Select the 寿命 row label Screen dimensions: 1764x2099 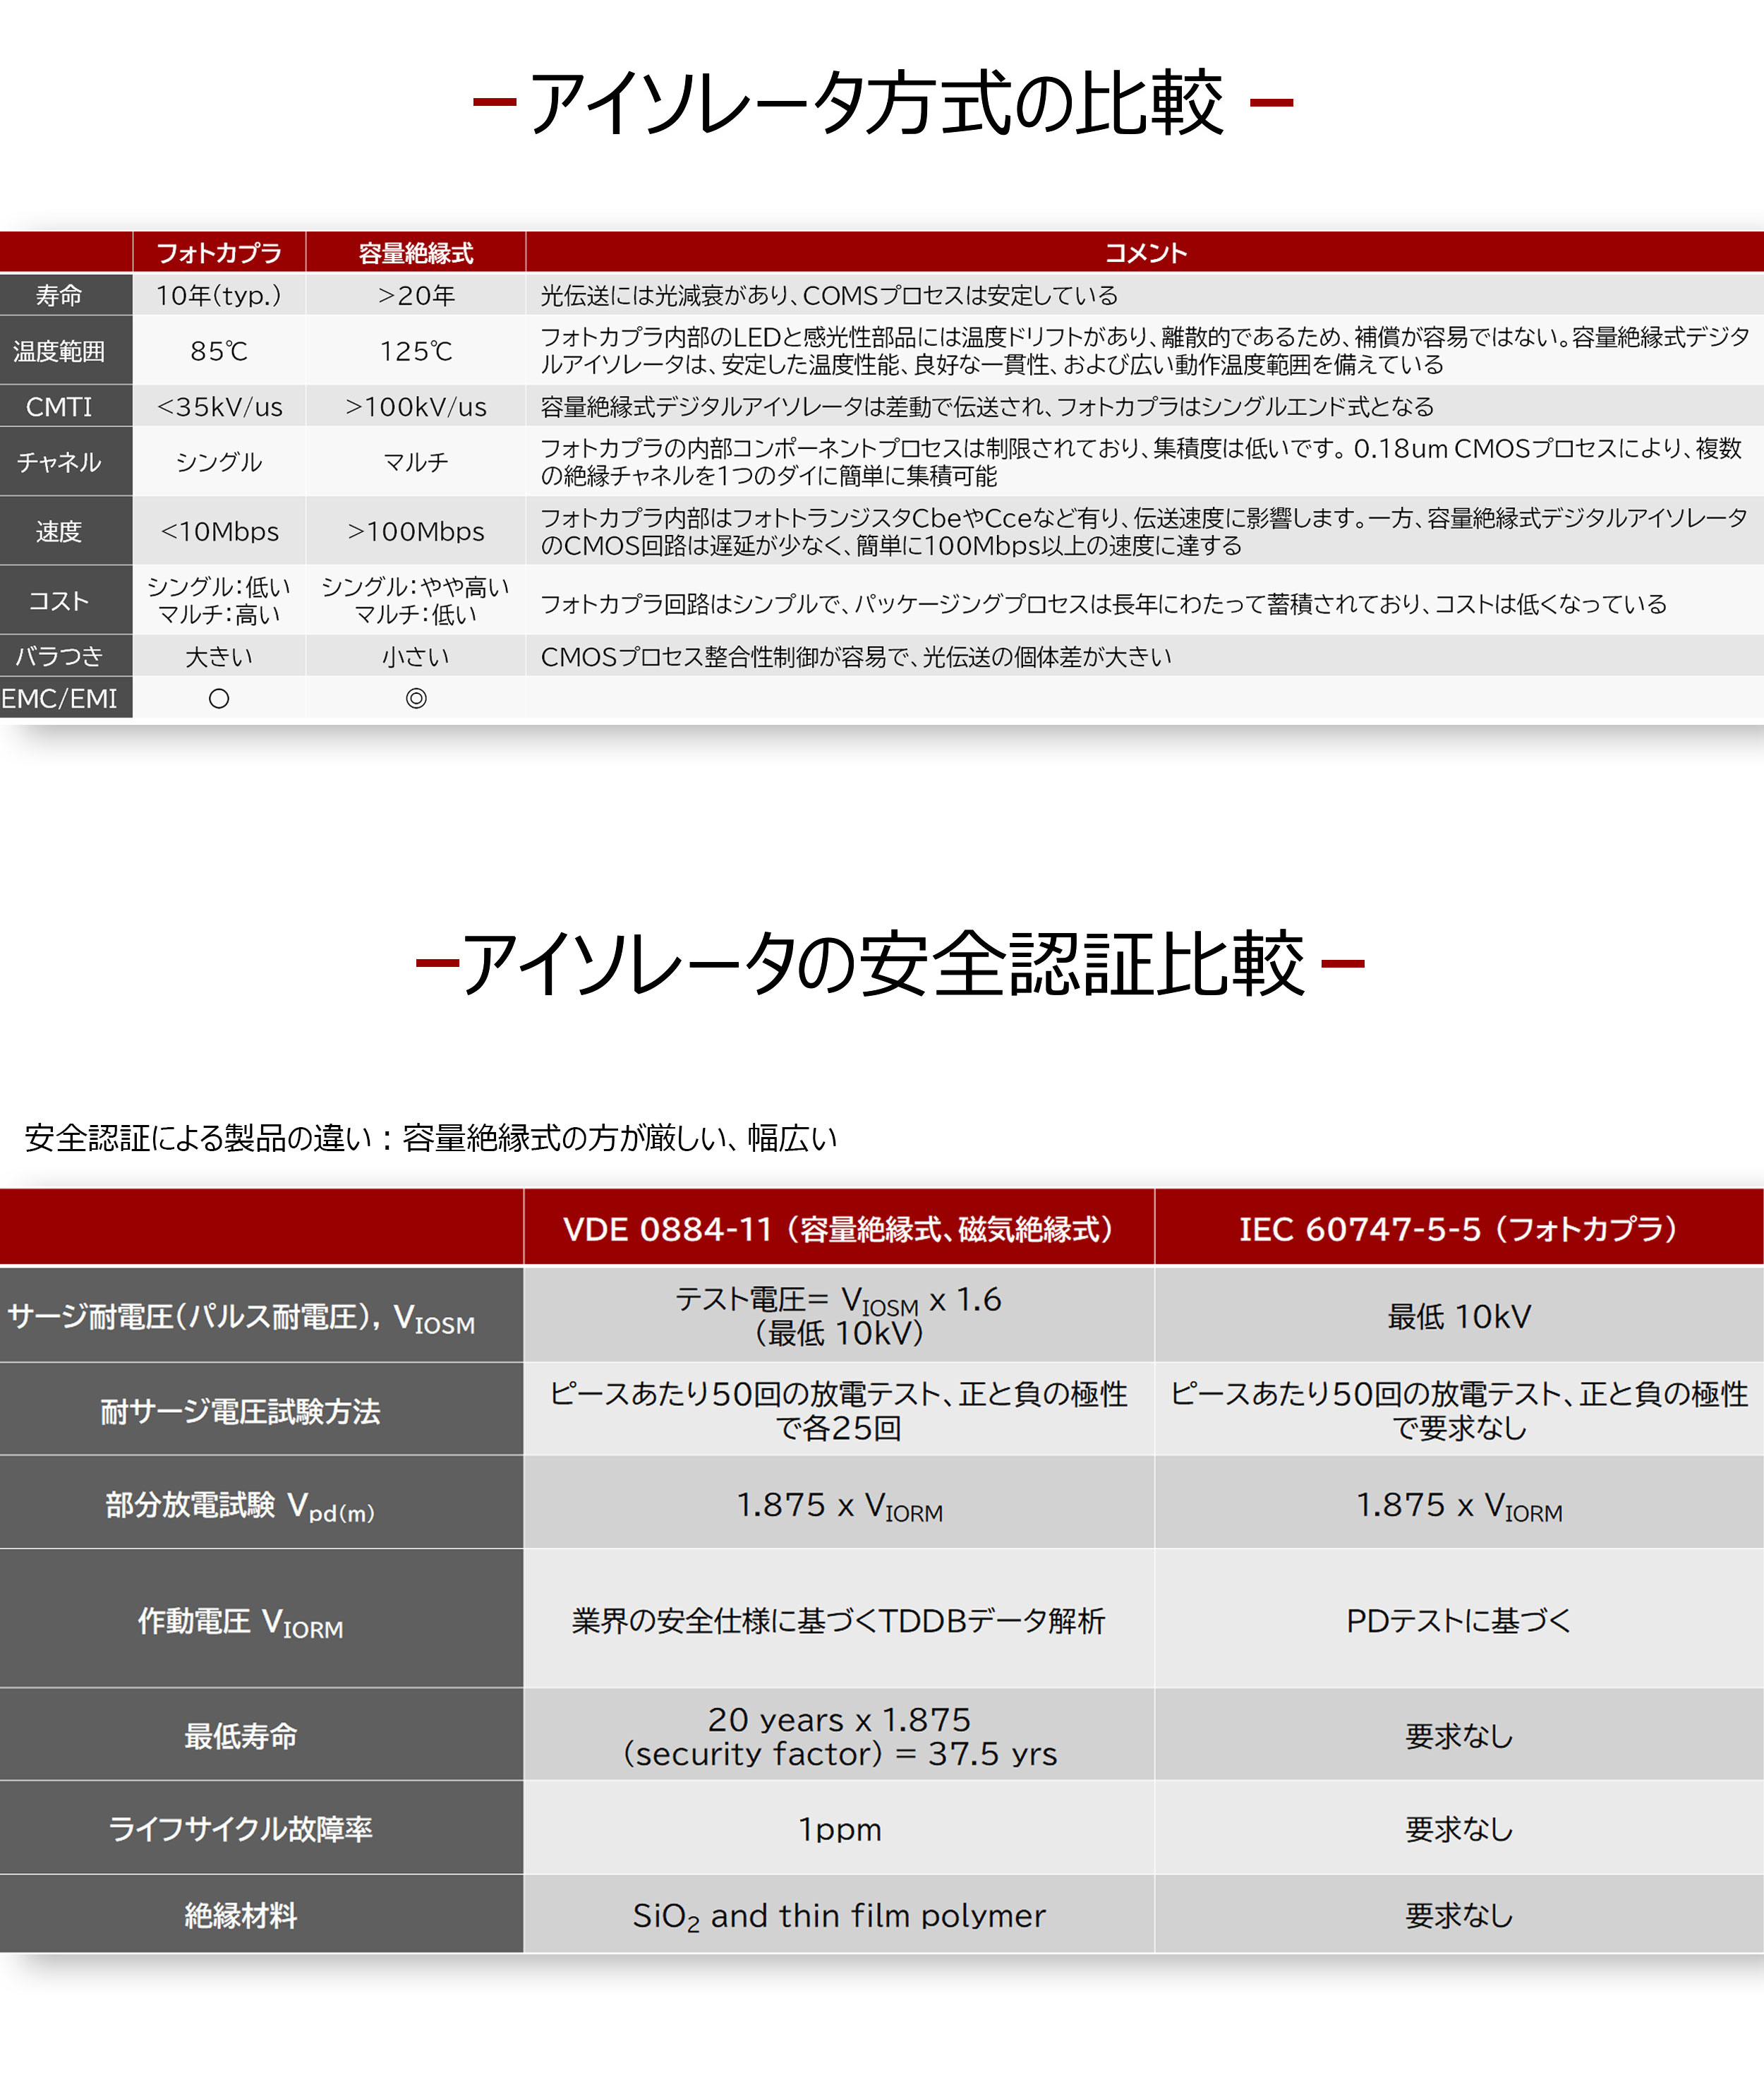tap(59, 295)
